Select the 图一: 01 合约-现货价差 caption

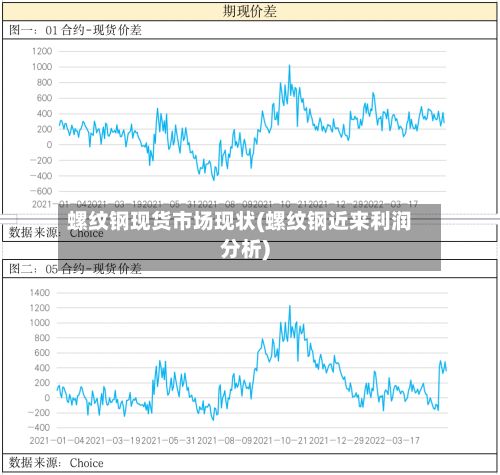[75, 30]
